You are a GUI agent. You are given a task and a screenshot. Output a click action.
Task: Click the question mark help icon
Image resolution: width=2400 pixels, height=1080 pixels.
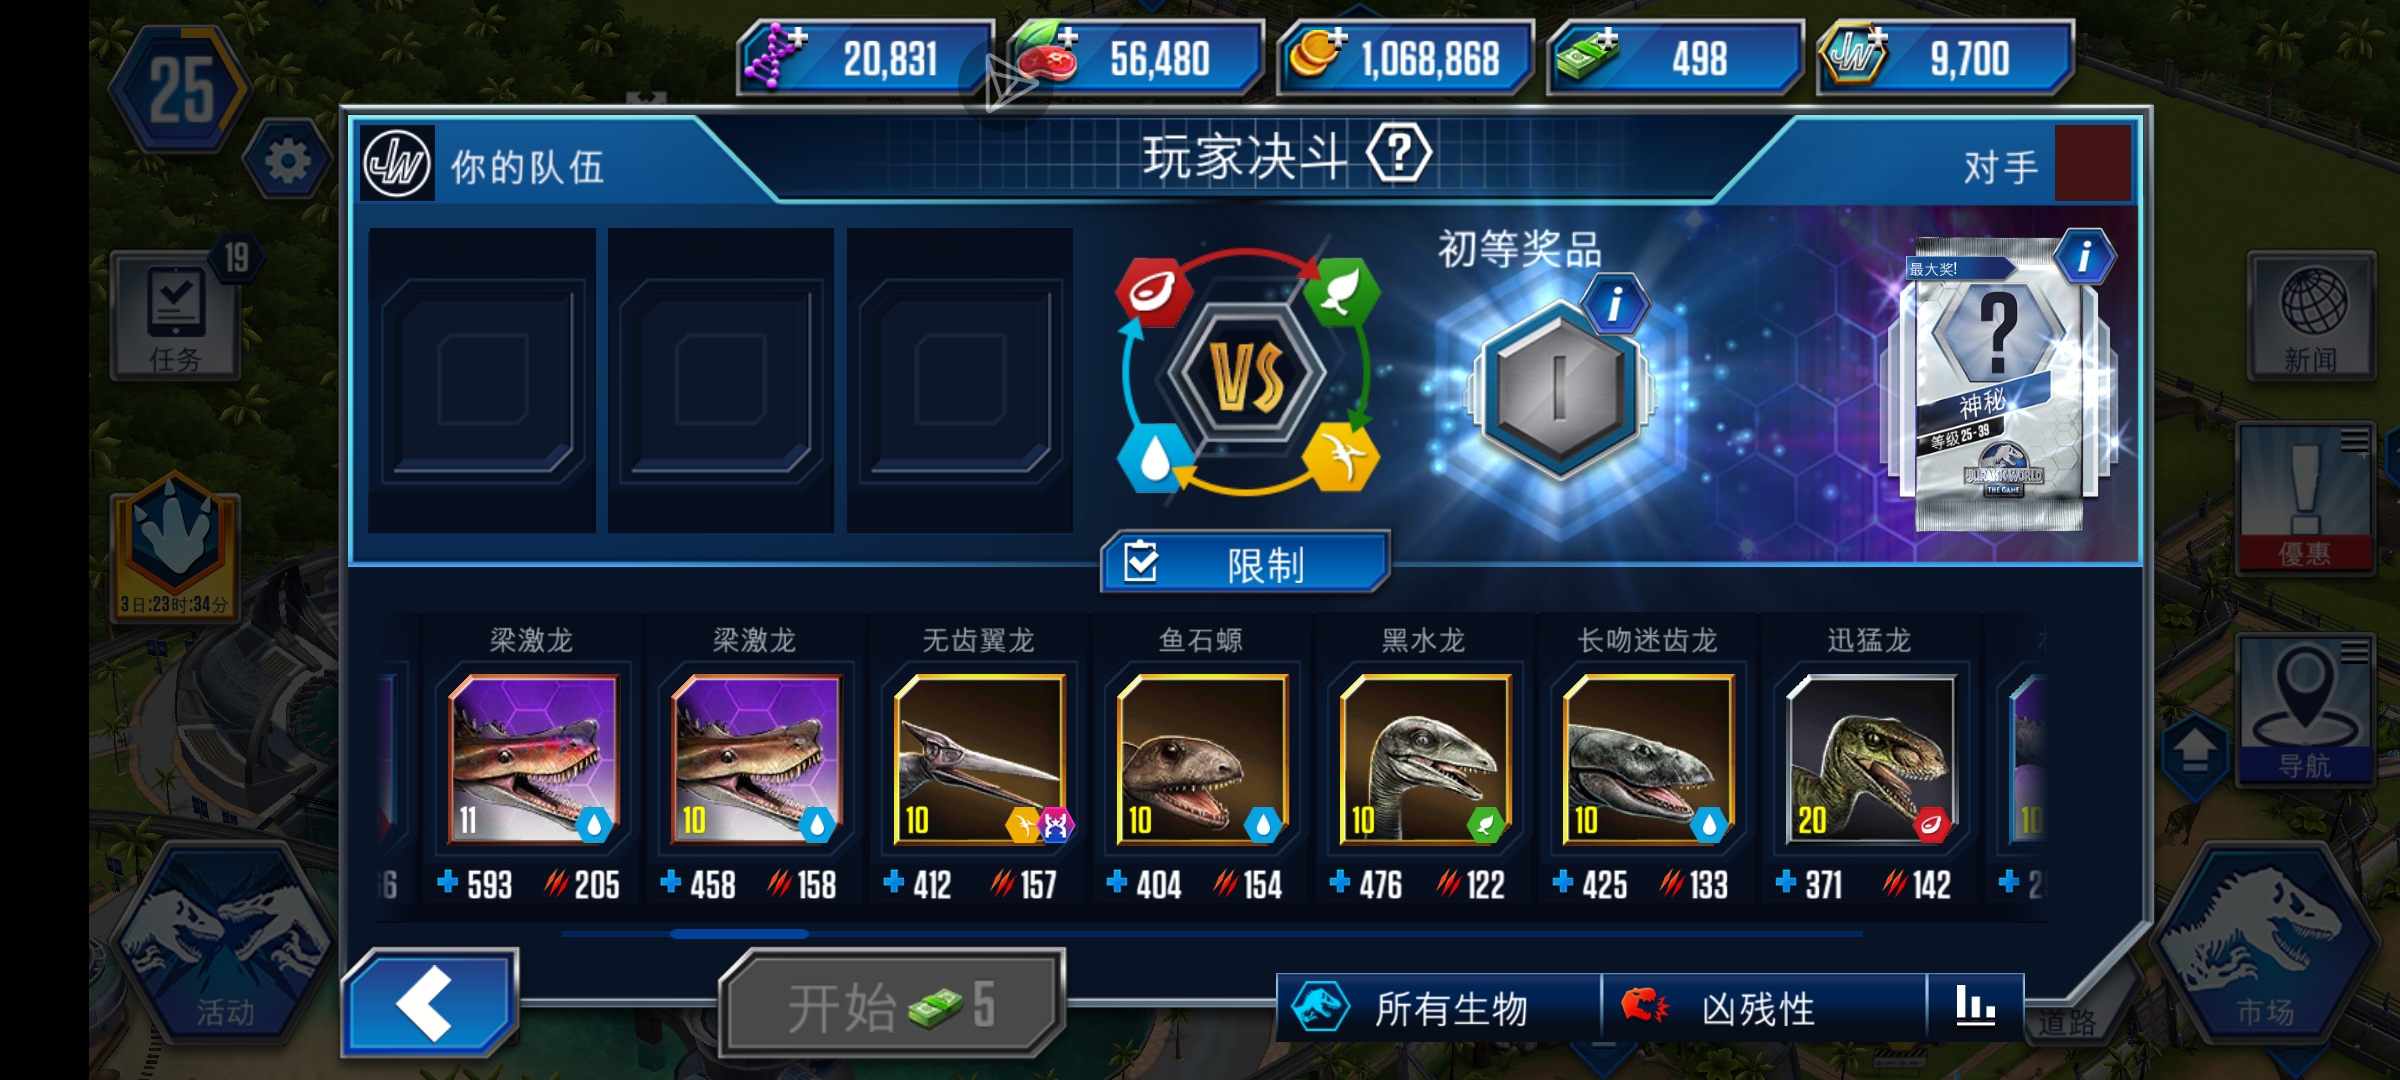pos(1399,153)
